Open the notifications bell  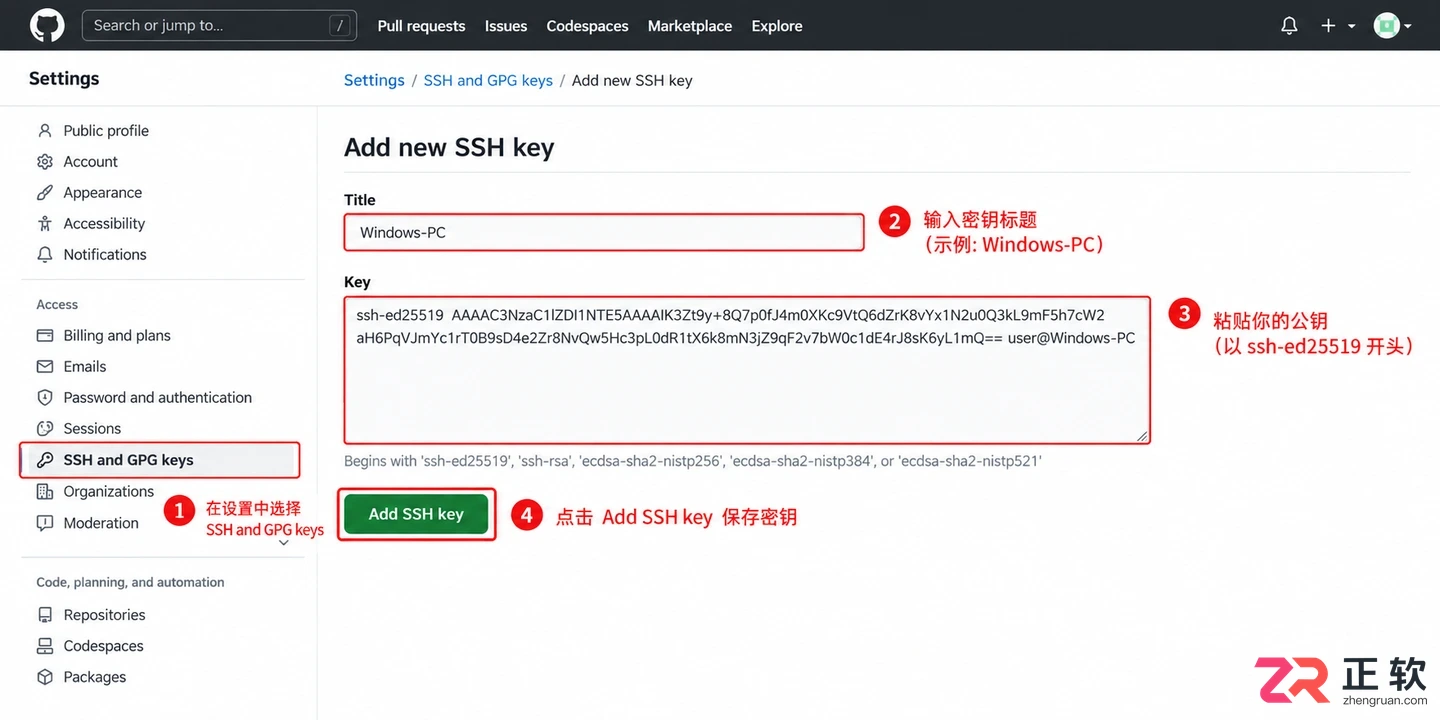(x=1289, y=26)
